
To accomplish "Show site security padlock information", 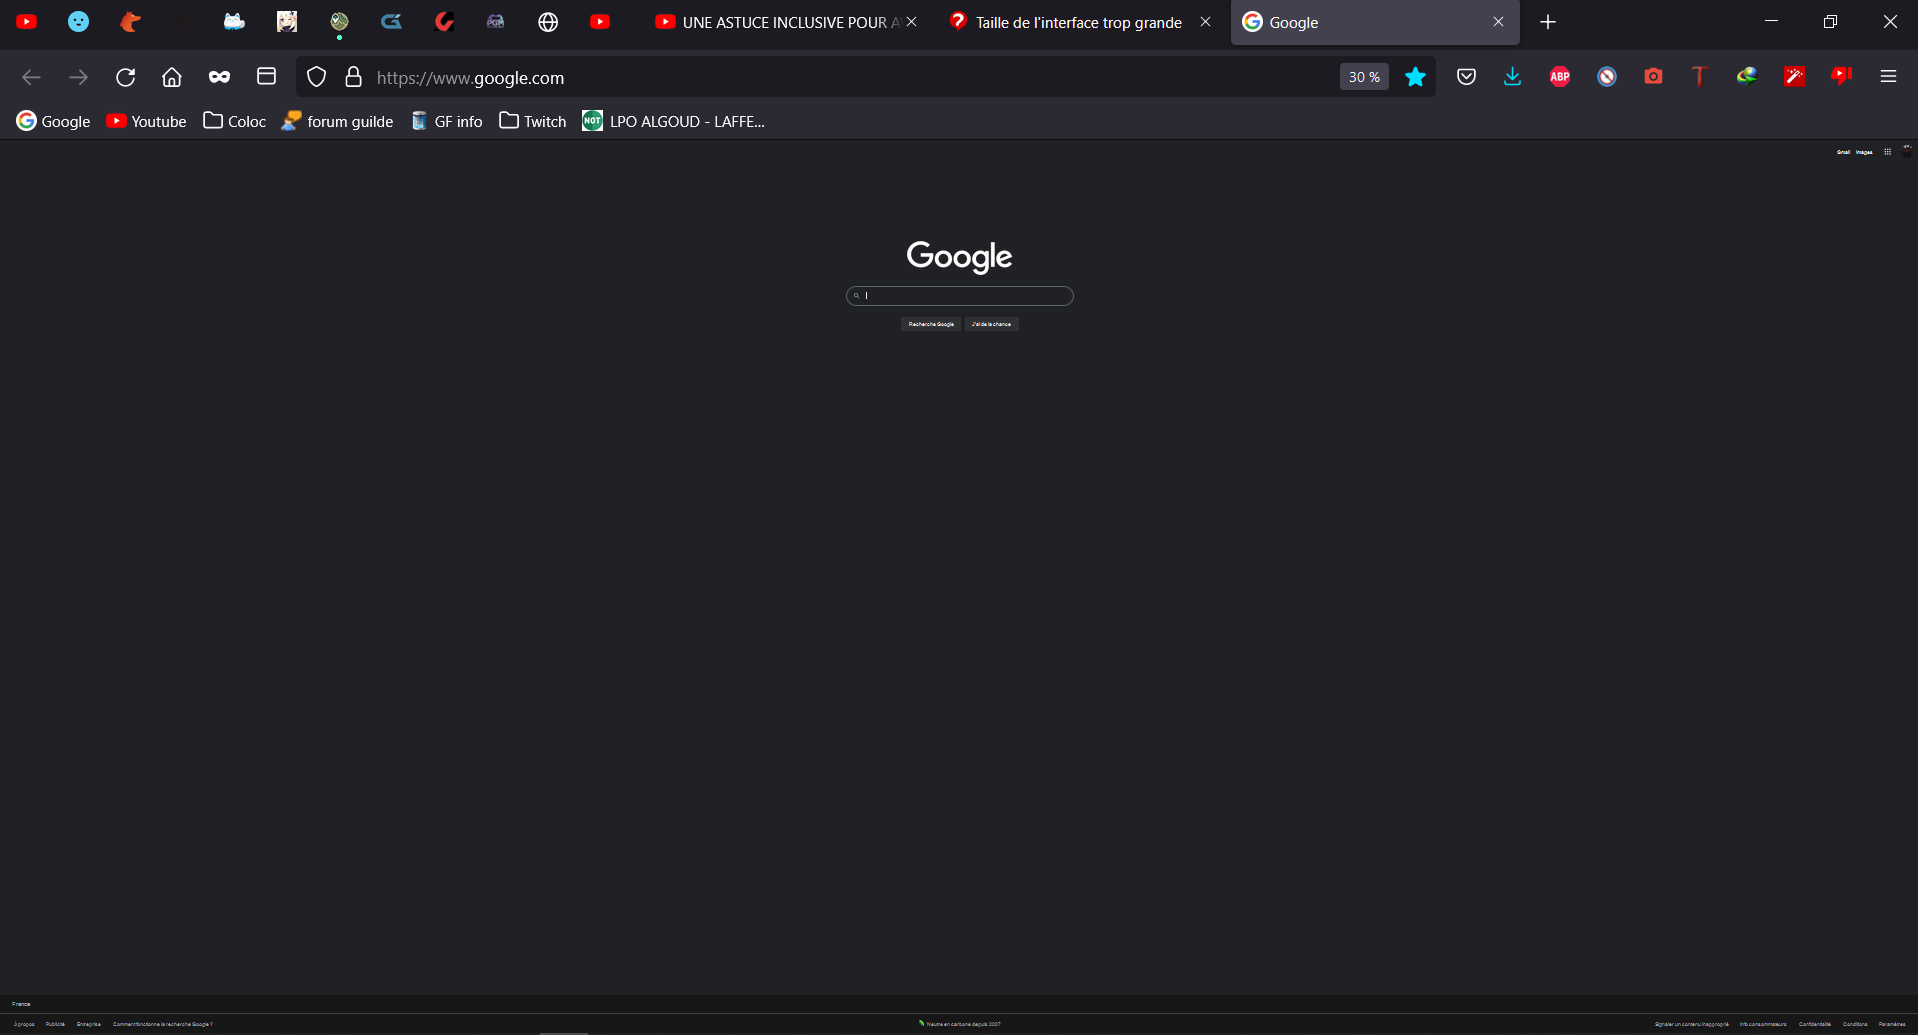I will coord(353,77).
